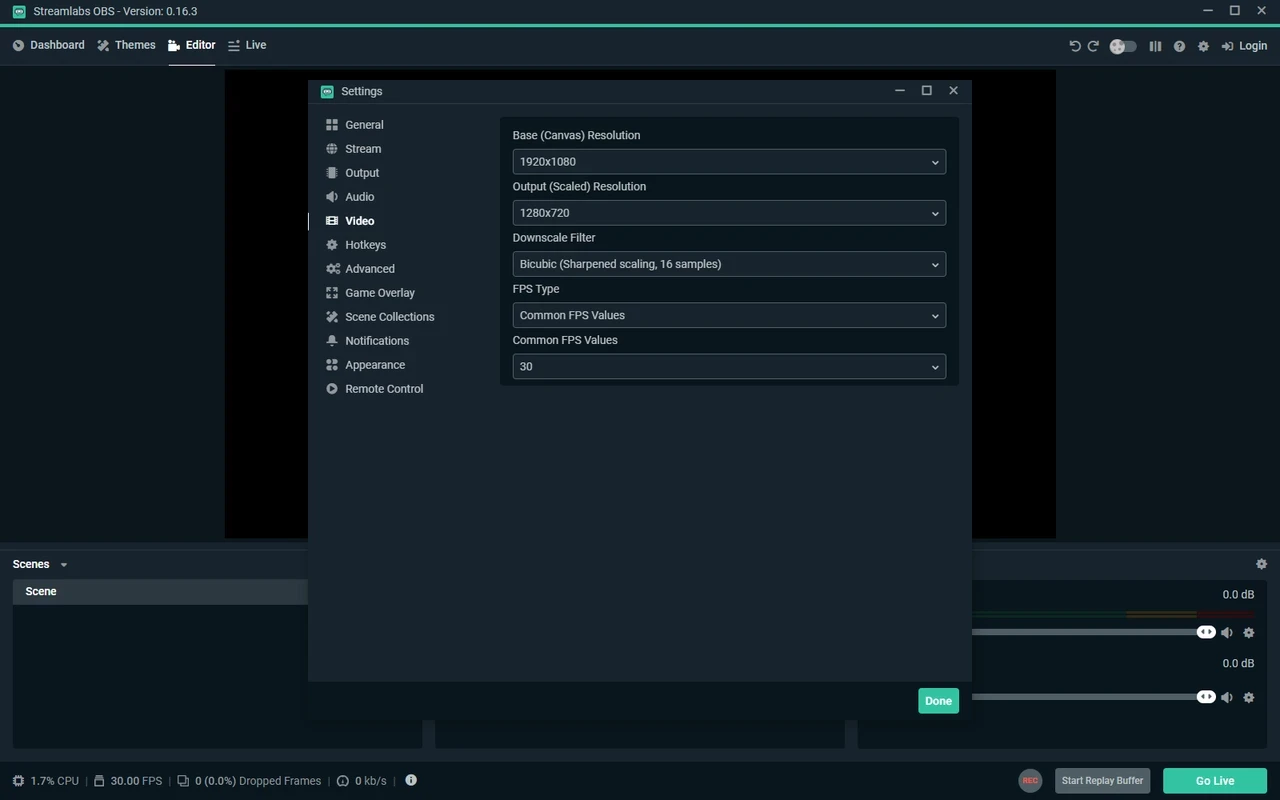Open settings gear for first audio source
Image resolution: width=1280 pixels, height=800 pixels.
(x=1248, y=632)
